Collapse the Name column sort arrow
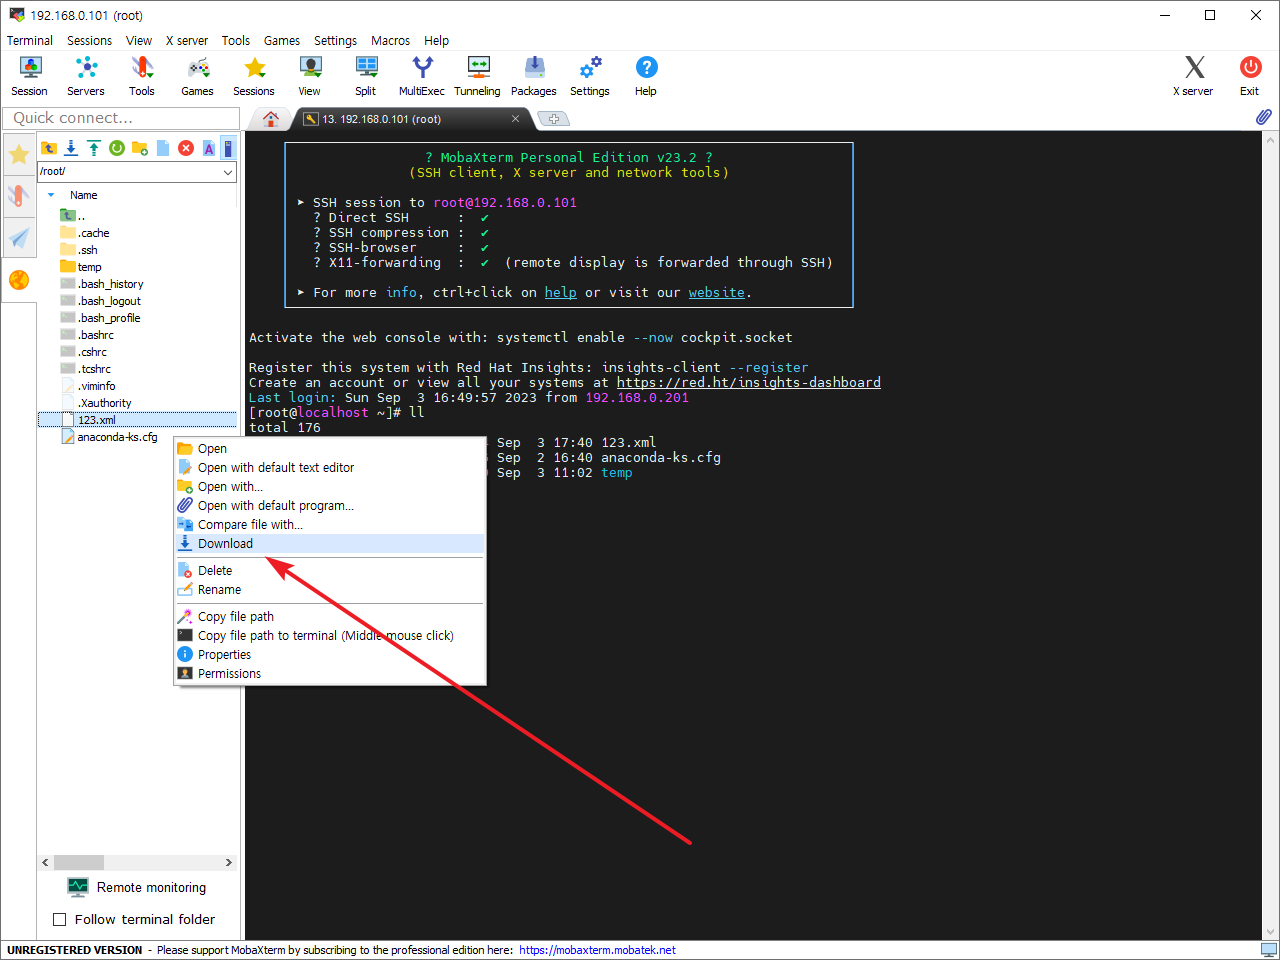1280x960 pixels. (x=51, y=195)
